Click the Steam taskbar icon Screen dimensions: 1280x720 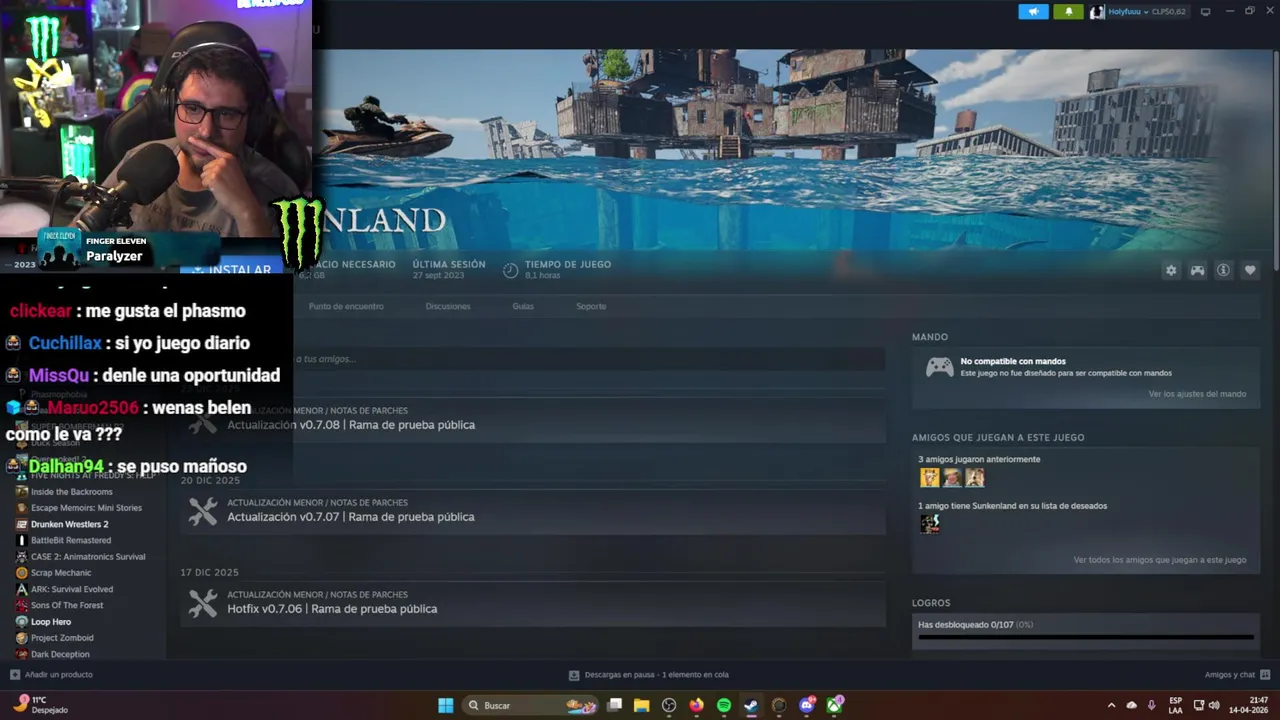tap(751, 705)
